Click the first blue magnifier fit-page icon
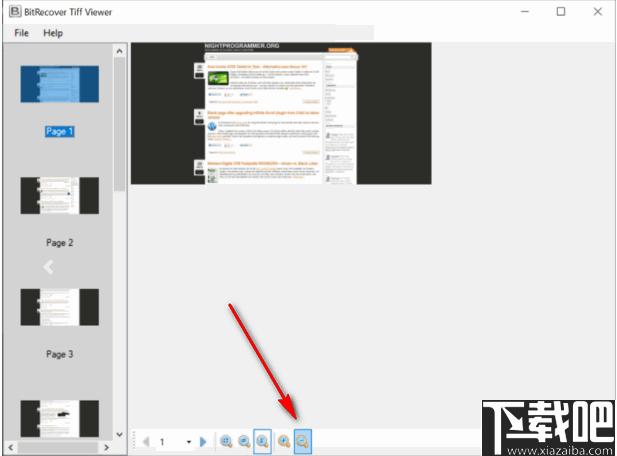This screenshot has height=456, width=617. 226,441
